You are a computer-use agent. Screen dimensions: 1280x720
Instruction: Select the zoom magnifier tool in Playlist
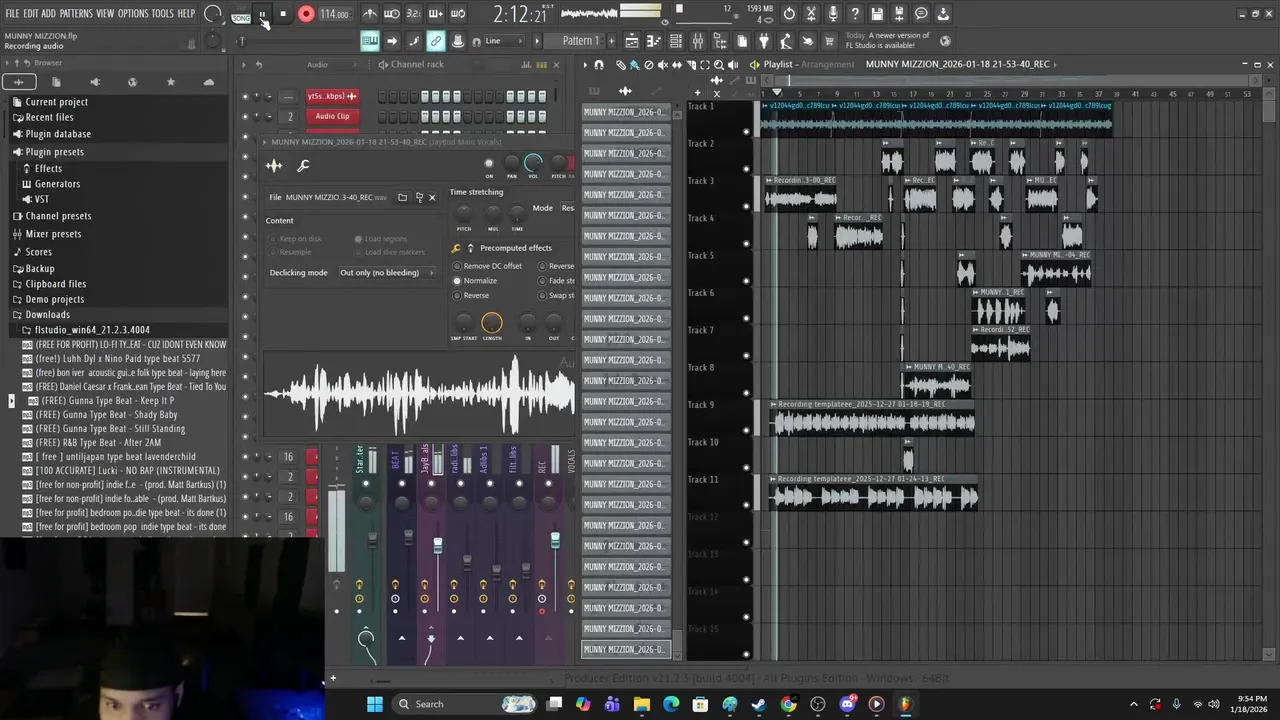718,65
